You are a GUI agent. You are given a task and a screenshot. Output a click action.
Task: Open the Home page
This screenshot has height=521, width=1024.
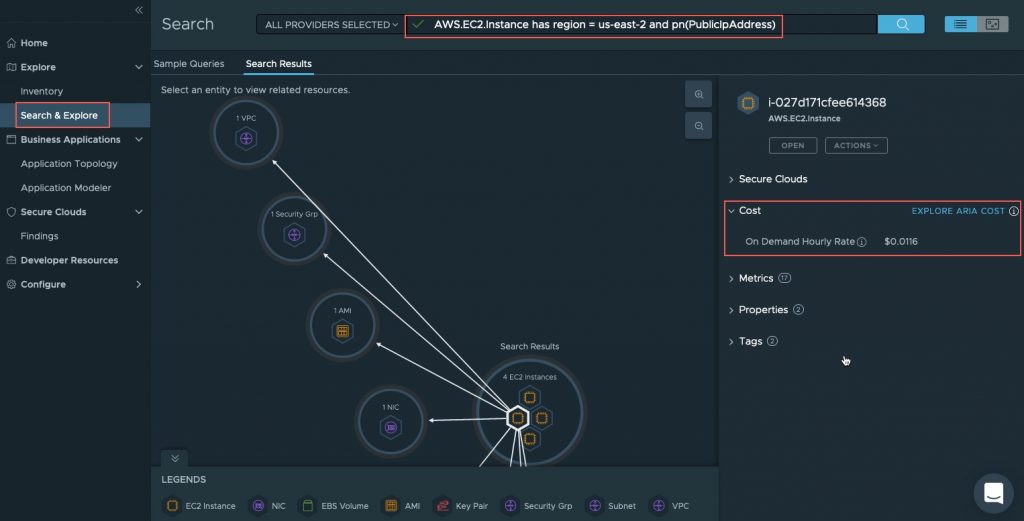(34, 43)
